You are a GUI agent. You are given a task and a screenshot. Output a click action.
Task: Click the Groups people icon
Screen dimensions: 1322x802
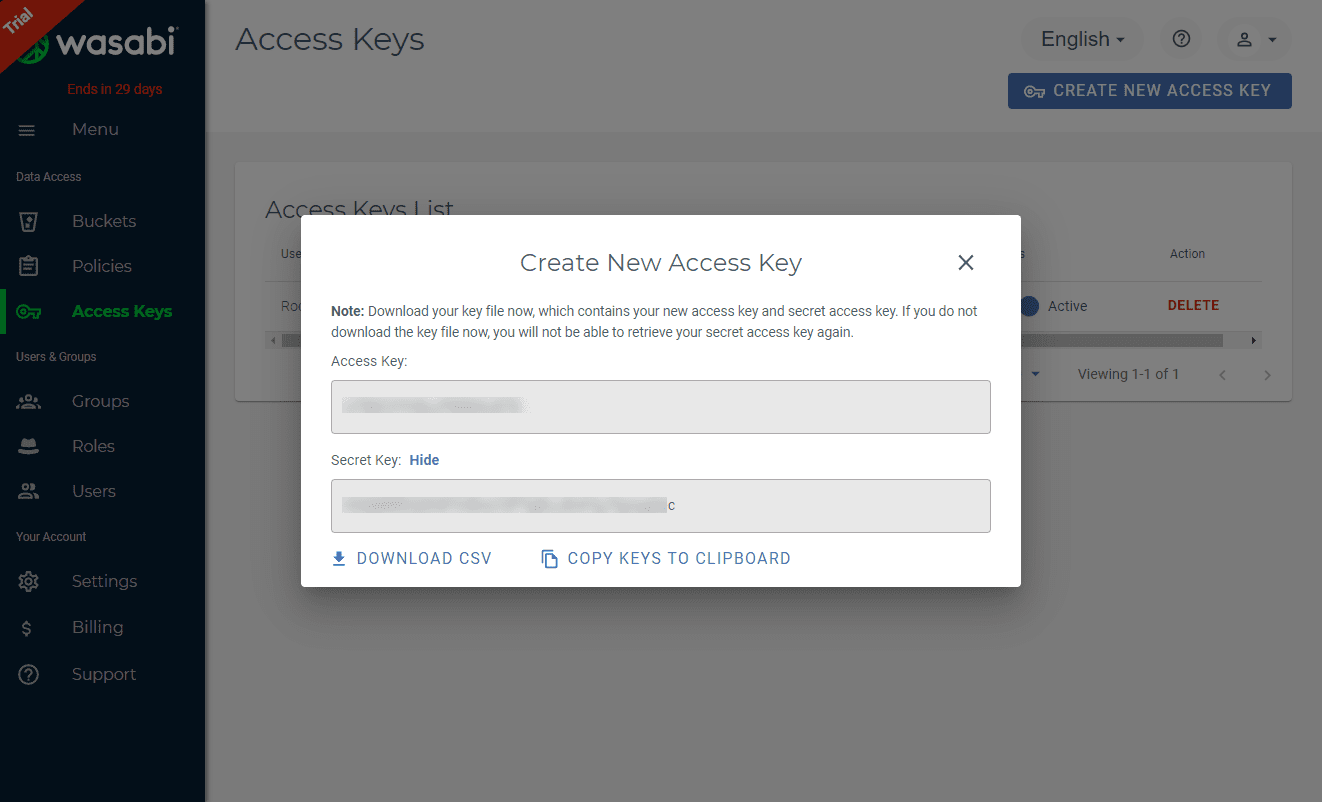coord(28,401)
